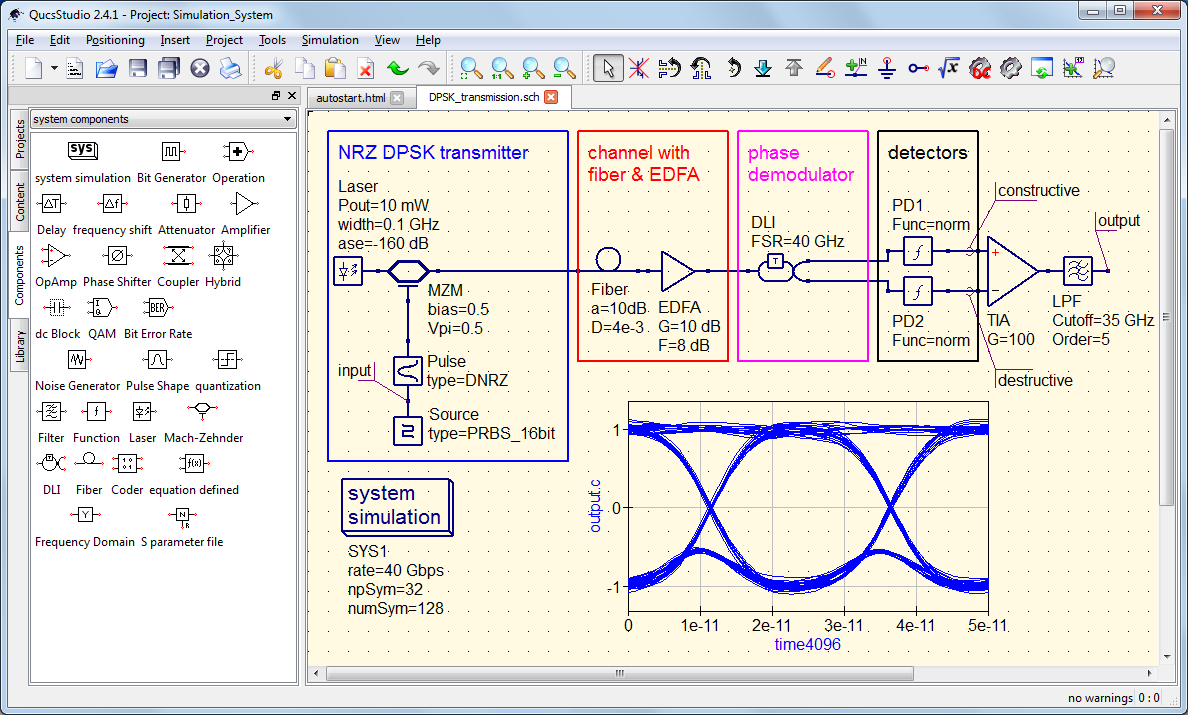Click the Save All icon
Image resolution: width=1188 pixels, height=715 pixels.
pyautogui.click(x=169, y=68)
